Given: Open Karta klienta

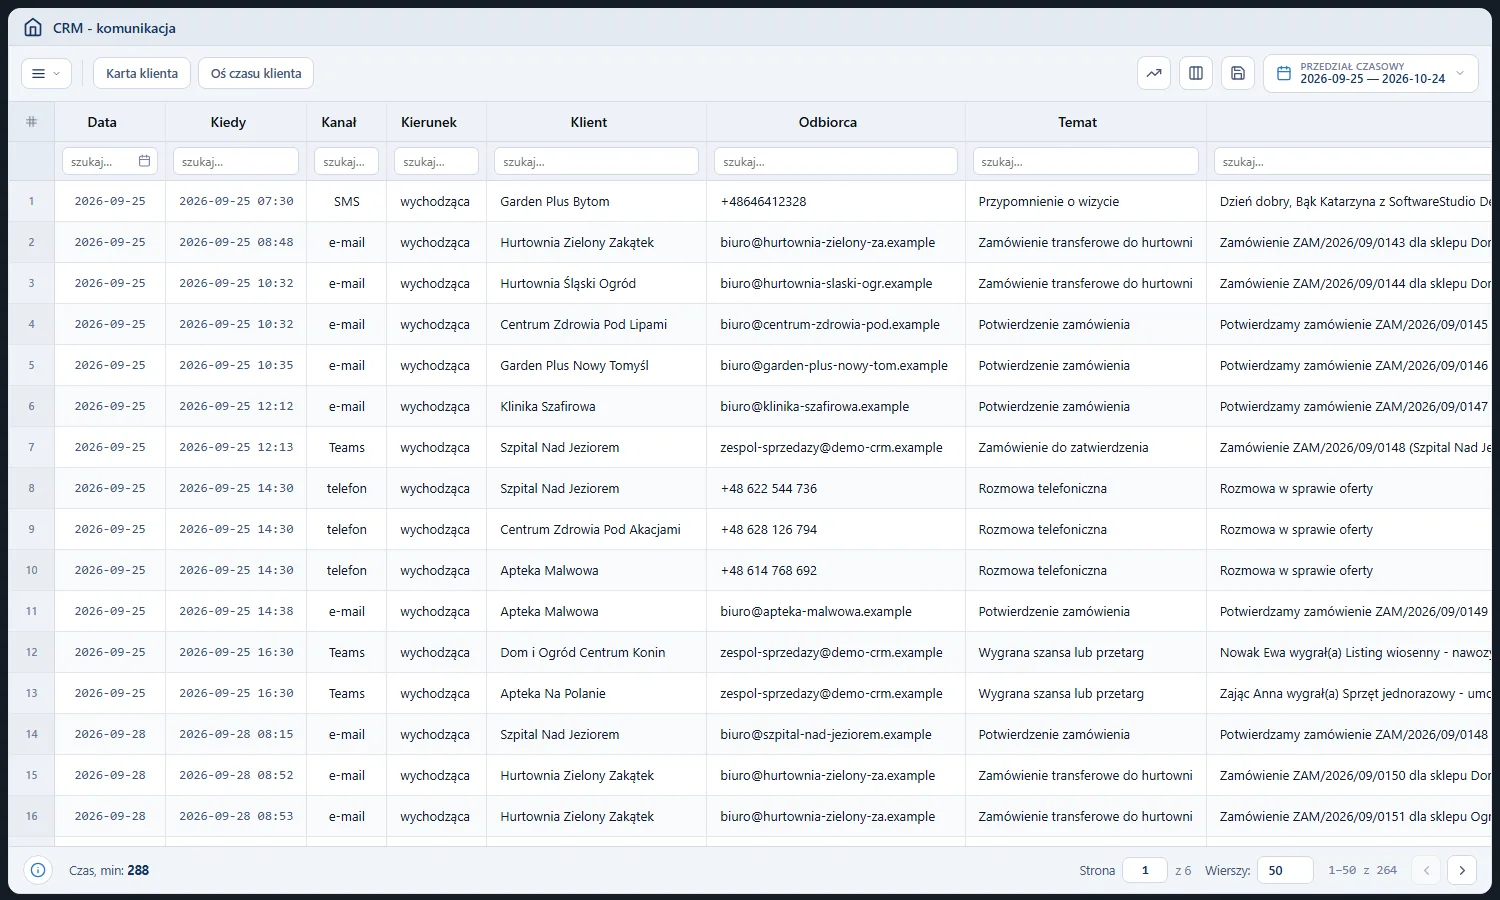Looking at the screenshot, I should (142, 73).
